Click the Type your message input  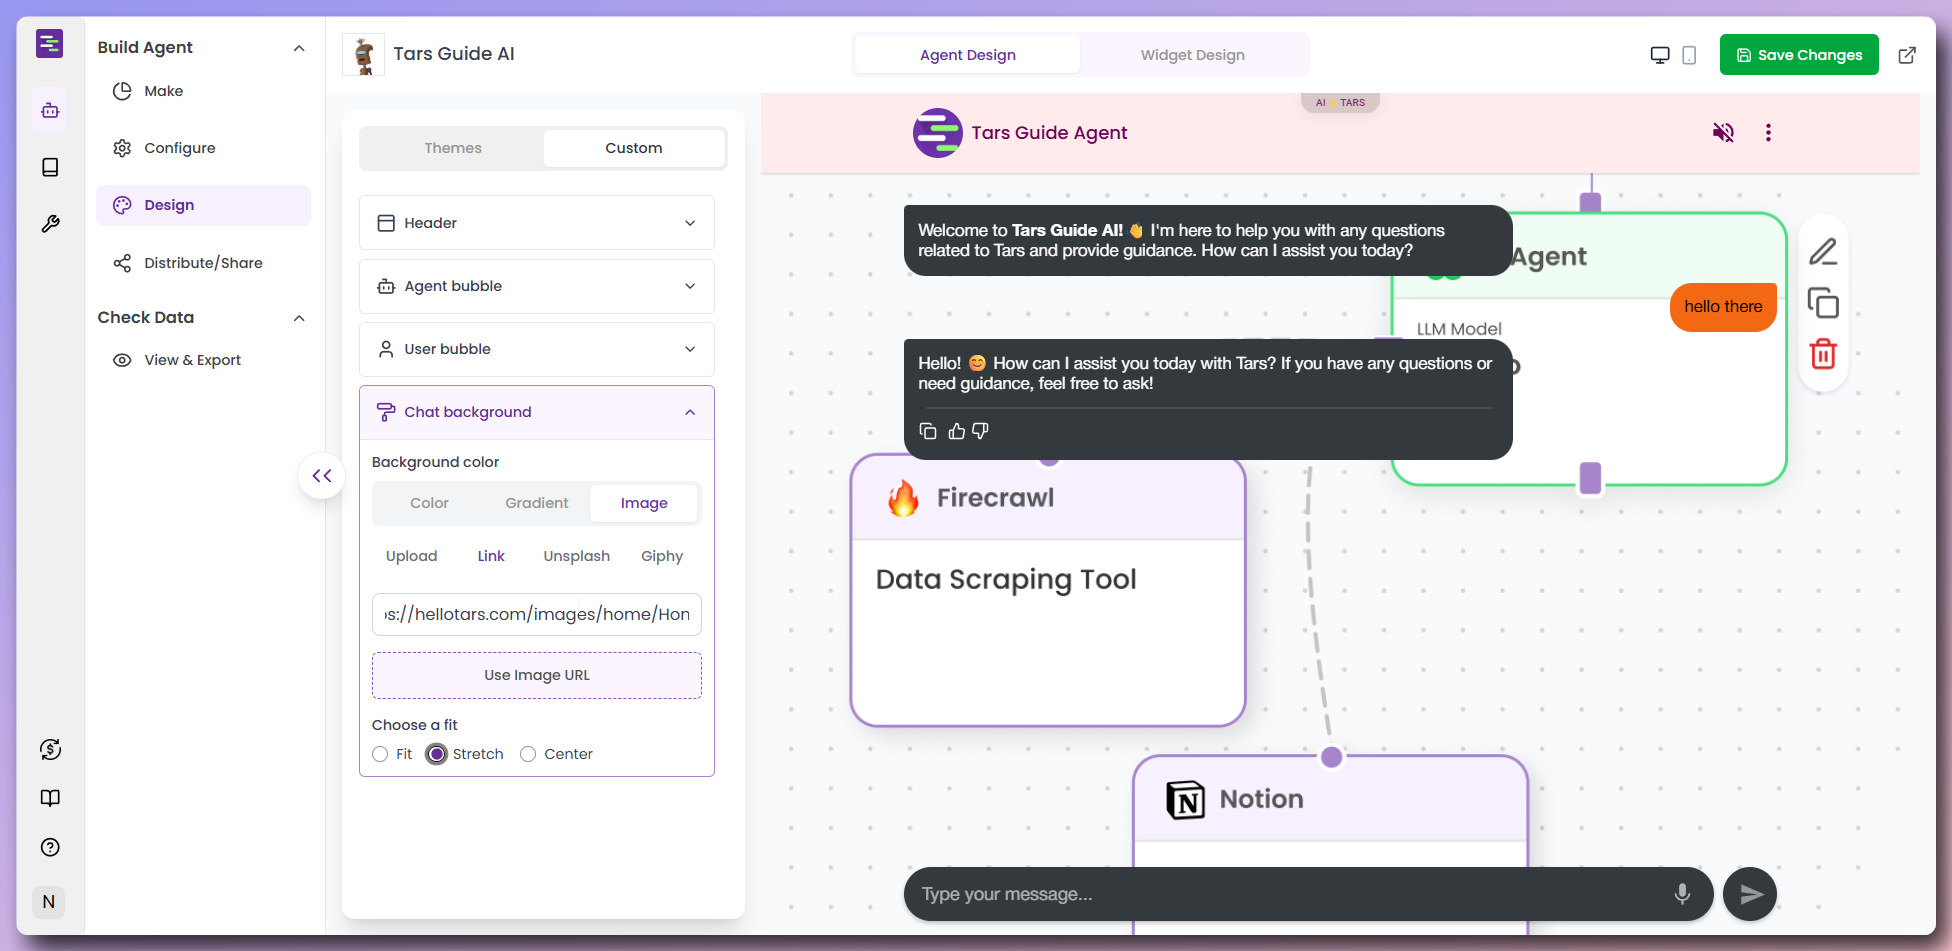coord(1290,894)
